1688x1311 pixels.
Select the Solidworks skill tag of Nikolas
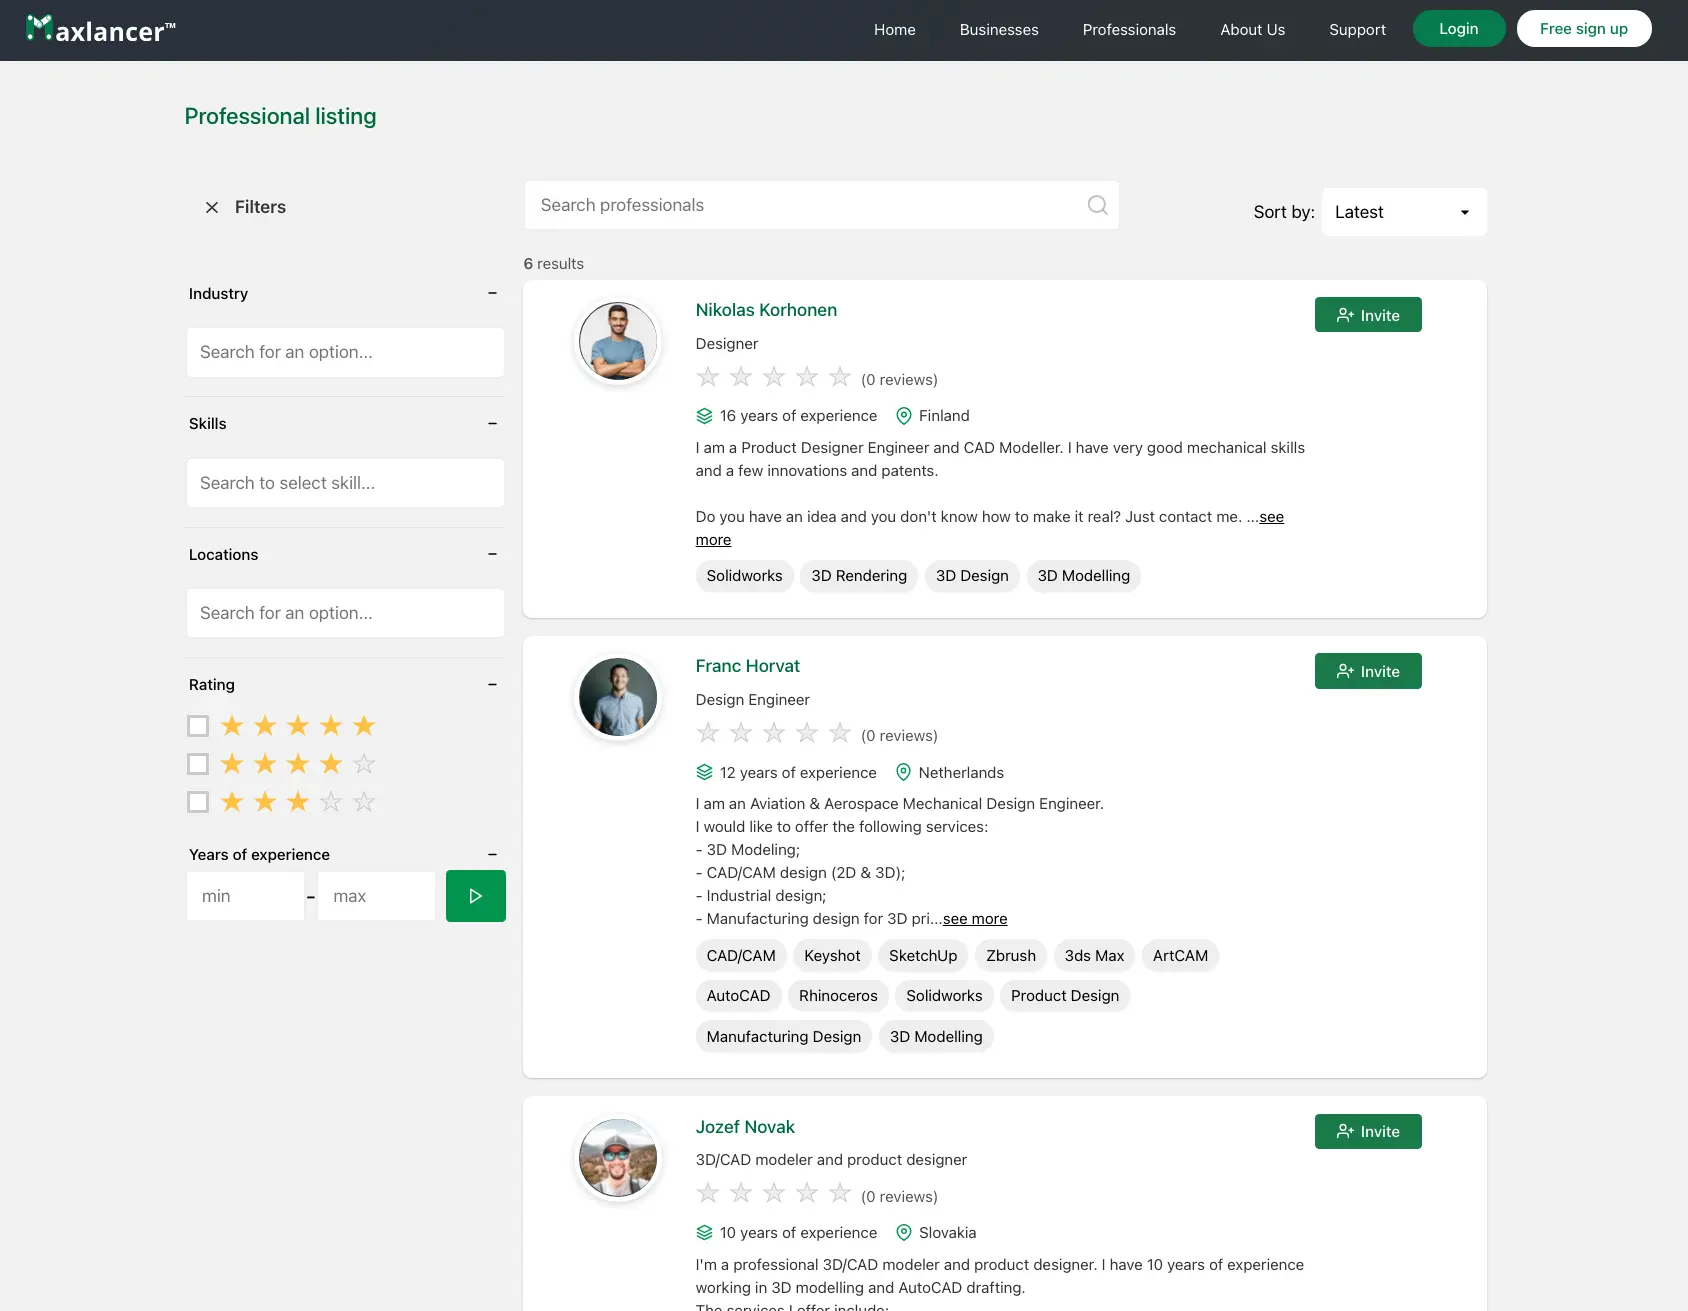click(744, 576)
